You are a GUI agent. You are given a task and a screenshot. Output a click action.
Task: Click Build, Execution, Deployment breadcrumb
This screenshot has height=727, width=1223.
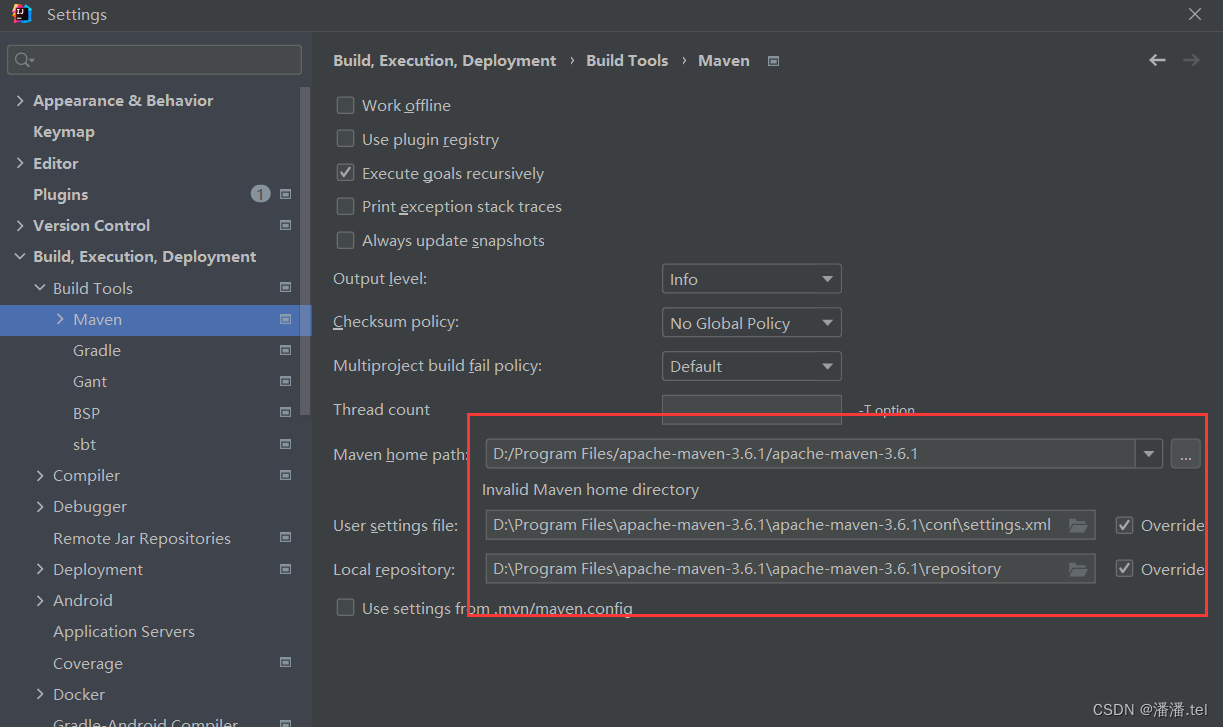(x=445, y=61)
